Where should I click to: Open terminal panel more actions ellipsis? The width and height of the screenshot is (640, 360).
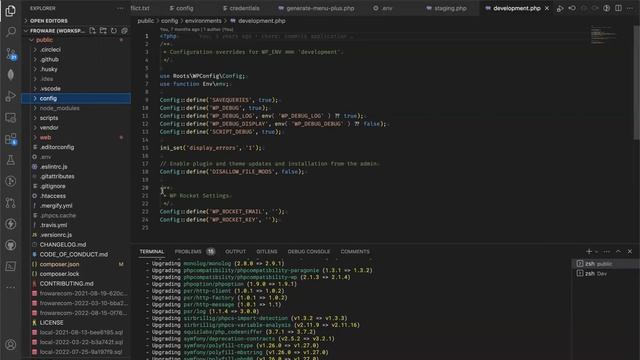tap(607, 251)
